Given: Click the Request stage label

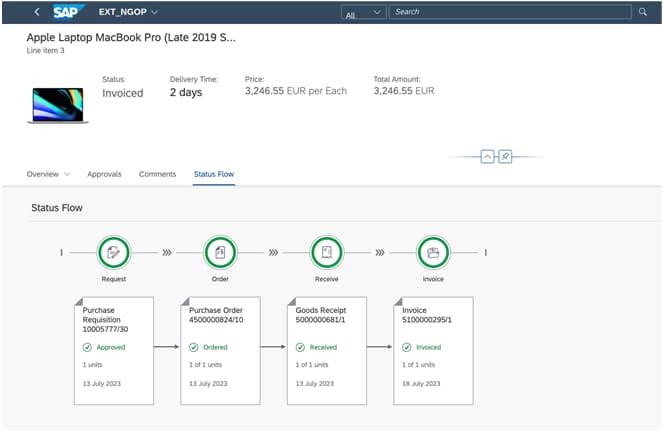Looking at the screenshot, I should pyautogui.click(x=114, y=279).
